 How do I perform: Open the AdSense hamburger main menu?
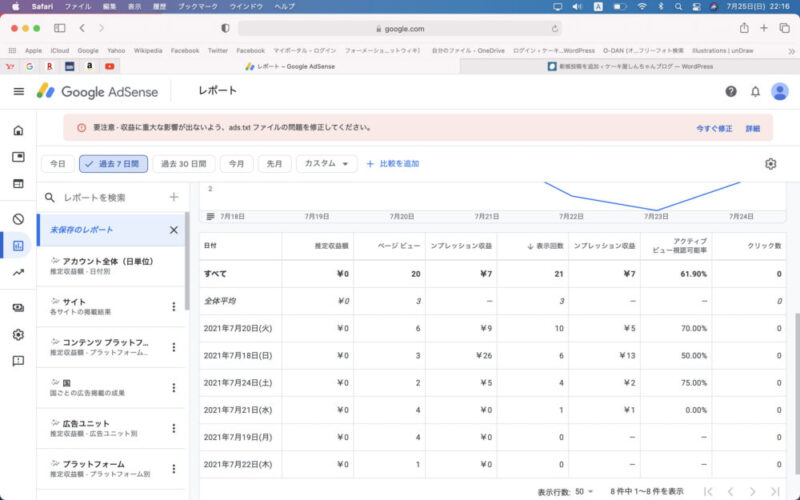[x=18, y=91]
